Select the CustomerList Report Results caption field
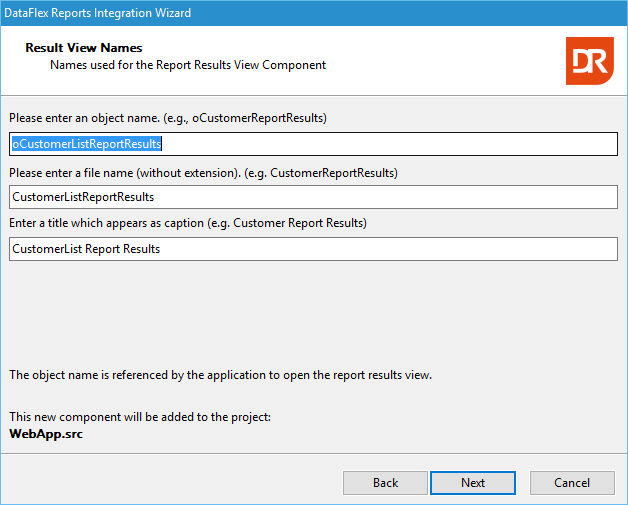Viewport: 628px width, 505px height. pyautogui.click(x=313, y=249)
